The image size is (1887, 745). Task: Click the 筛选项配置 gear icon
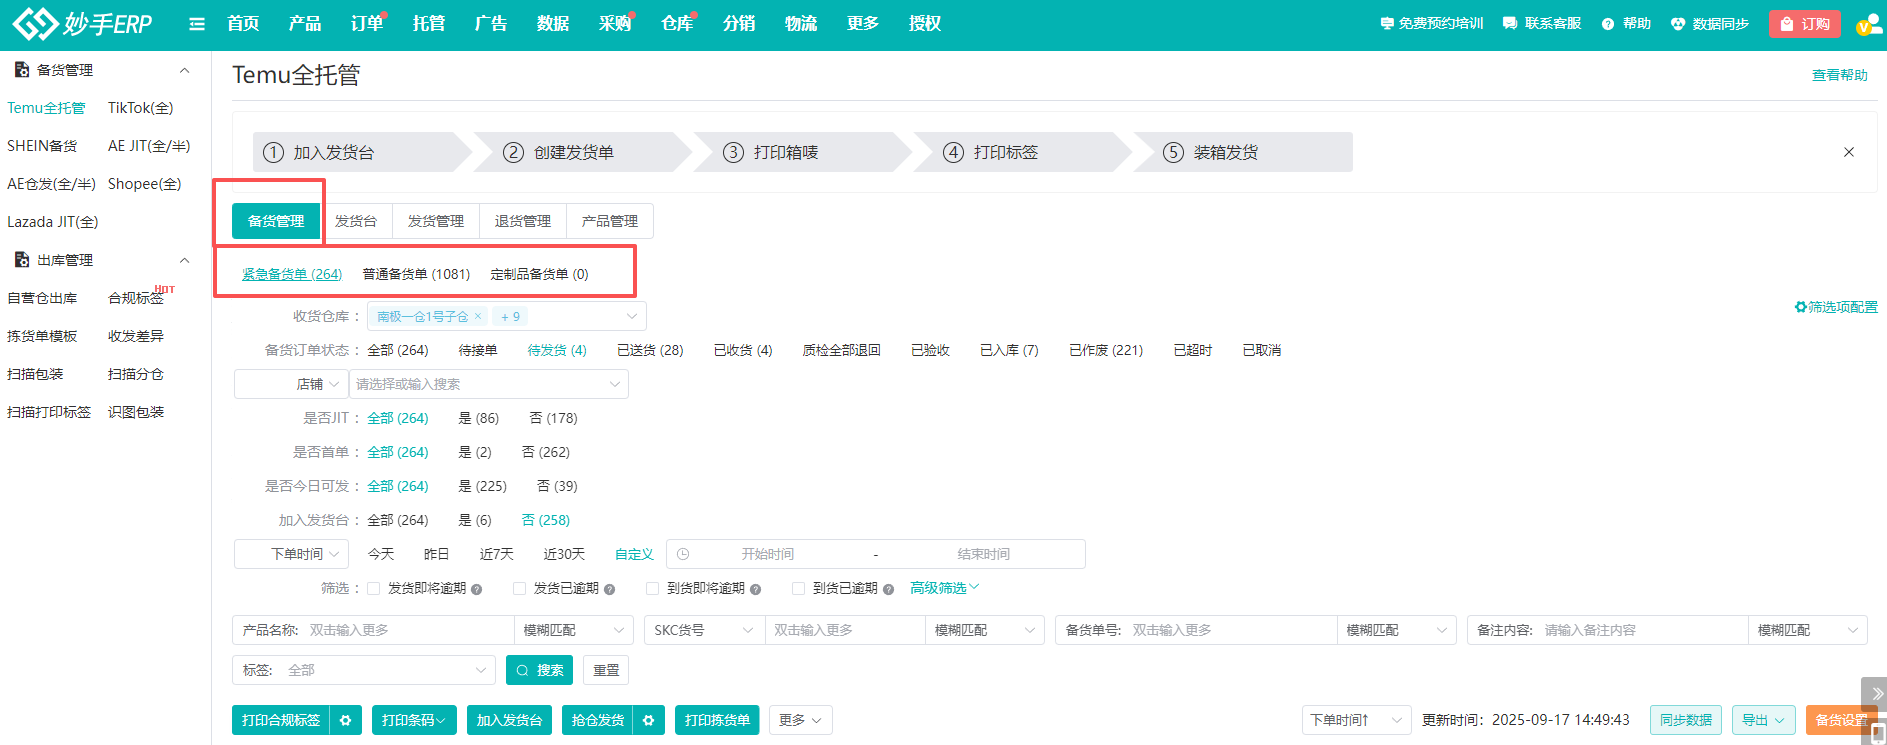1801,307
